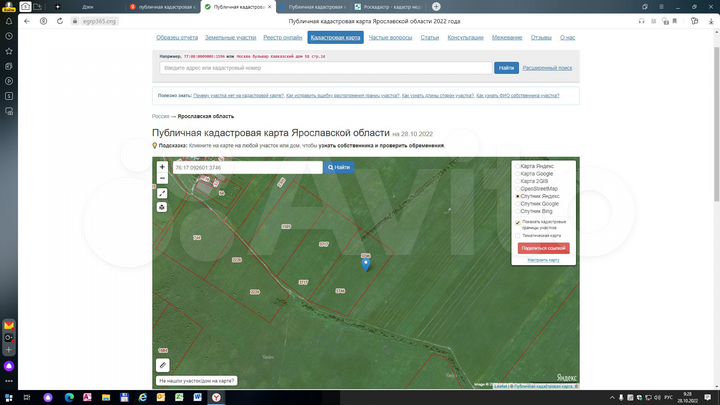Select Спутник Bing layer
This screenshot has width=720, height=405.
[536, 211]
